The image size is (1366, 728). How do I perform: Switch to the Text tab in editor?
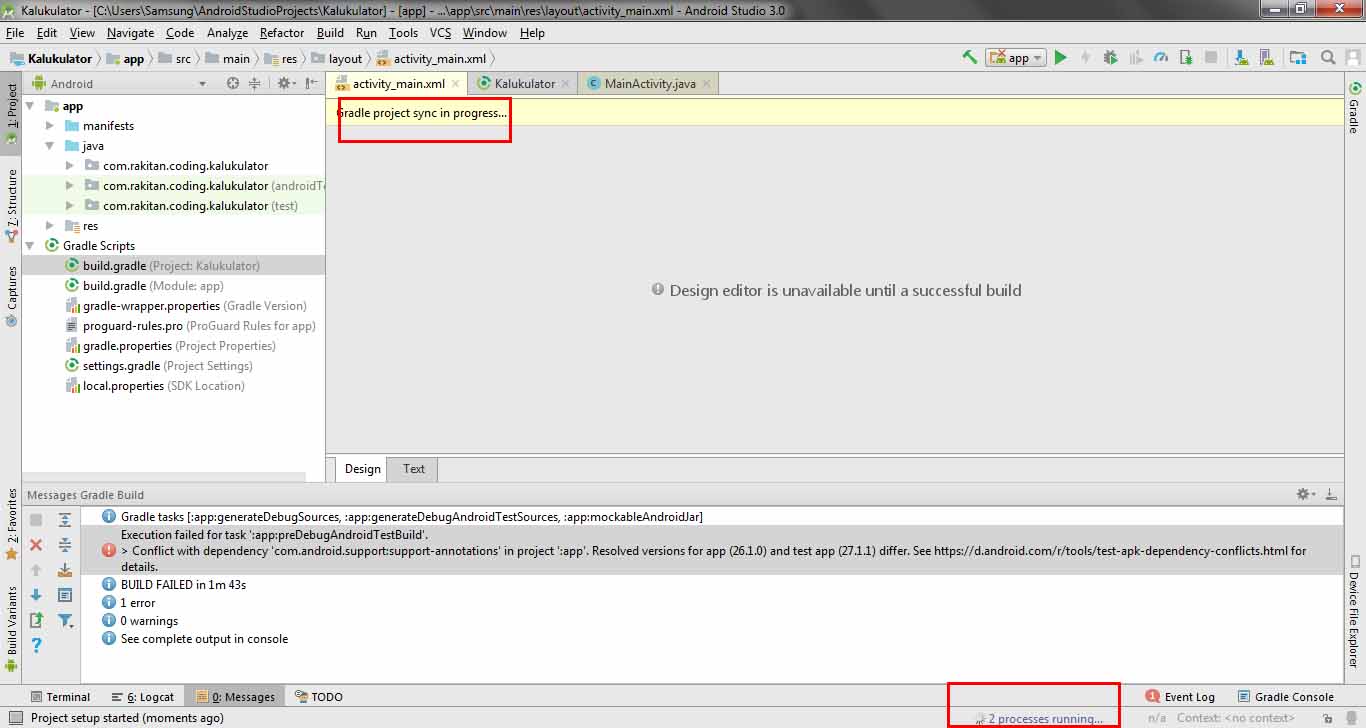coord(412,468)
